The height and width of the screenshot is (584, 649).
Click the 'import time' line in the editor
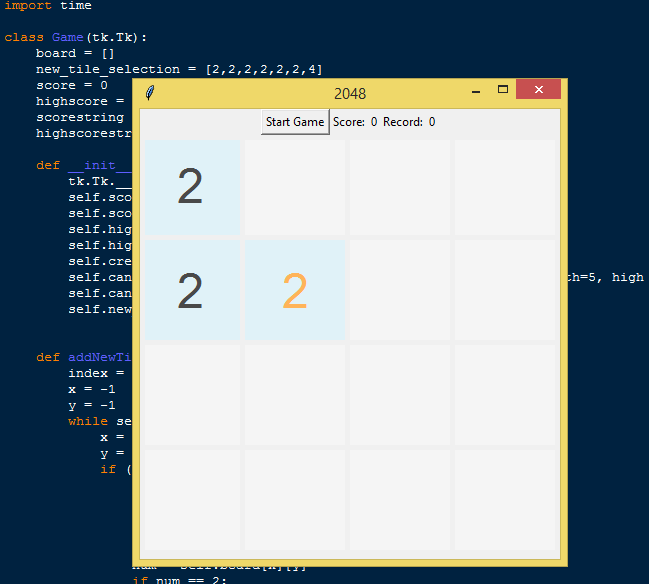point(48,6)
